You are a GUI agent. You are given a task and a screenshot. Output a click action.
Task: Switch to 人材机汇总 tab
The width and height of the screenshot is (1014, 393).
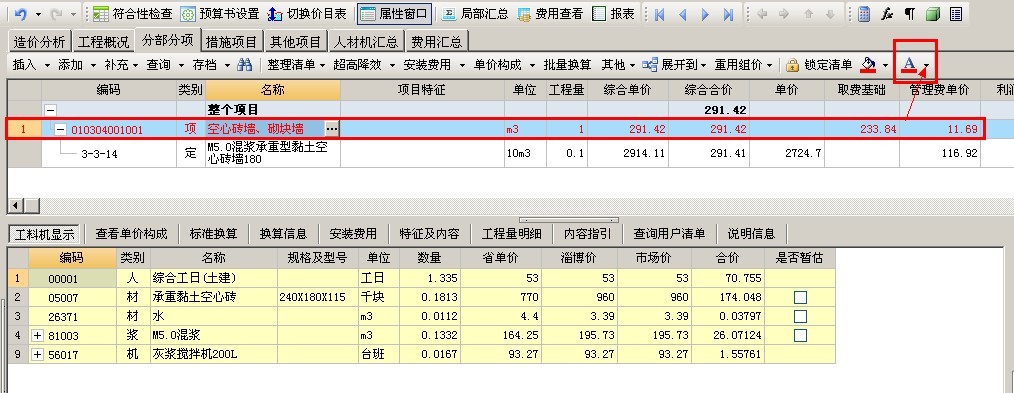coord(366,43)
